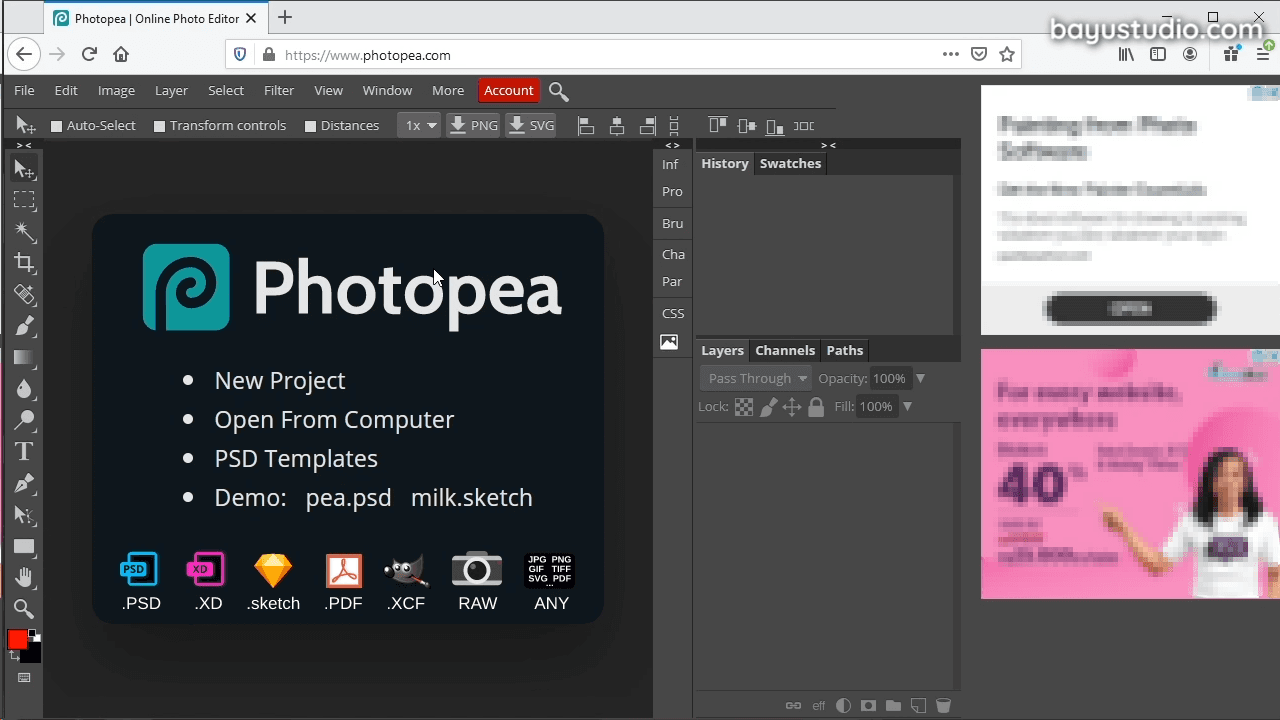Screen dimensions: 1280x720
Task: Select the Spot Healing Brush tool
Action: tap(24, 294)
